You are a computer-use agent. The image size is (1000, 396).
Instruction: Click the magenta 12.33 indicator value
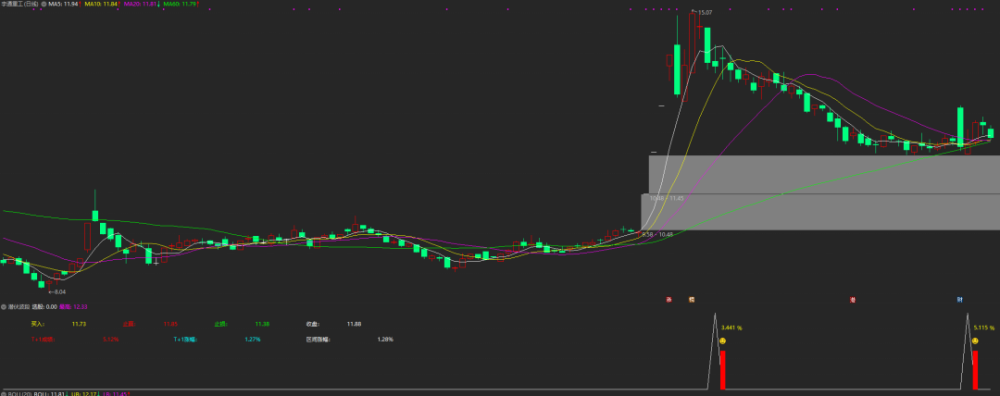(80, 307)
